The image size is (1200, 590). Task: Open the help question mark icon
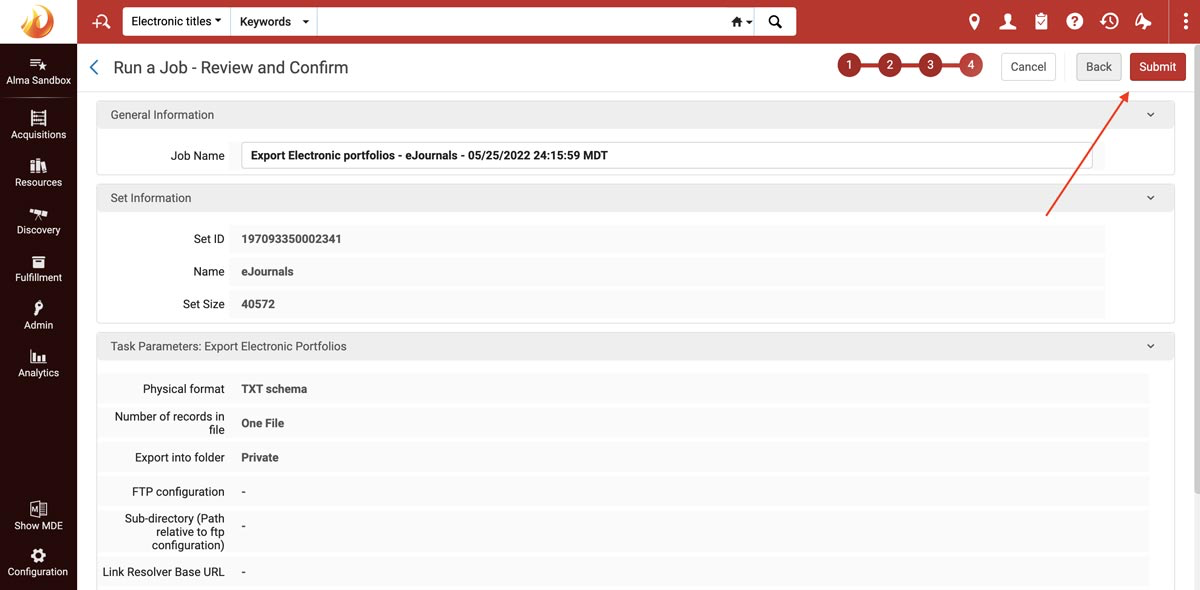[1074, 21]
